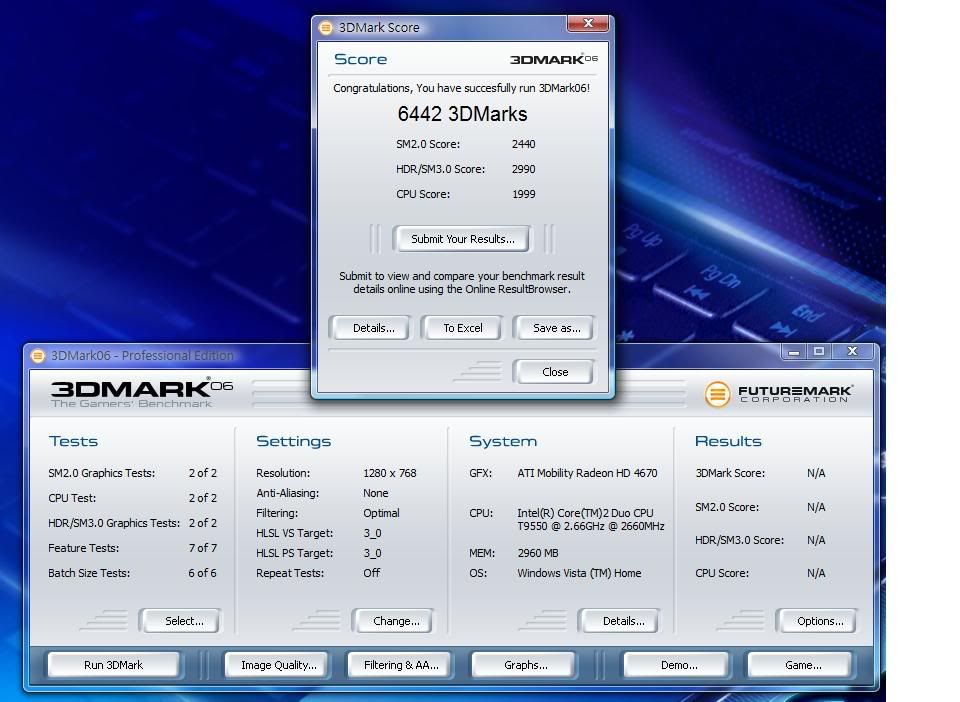Click the 3DMark06 main window title icon
Image resolution: width=960 pixels, height=702 pixels.
coord(38,355)
